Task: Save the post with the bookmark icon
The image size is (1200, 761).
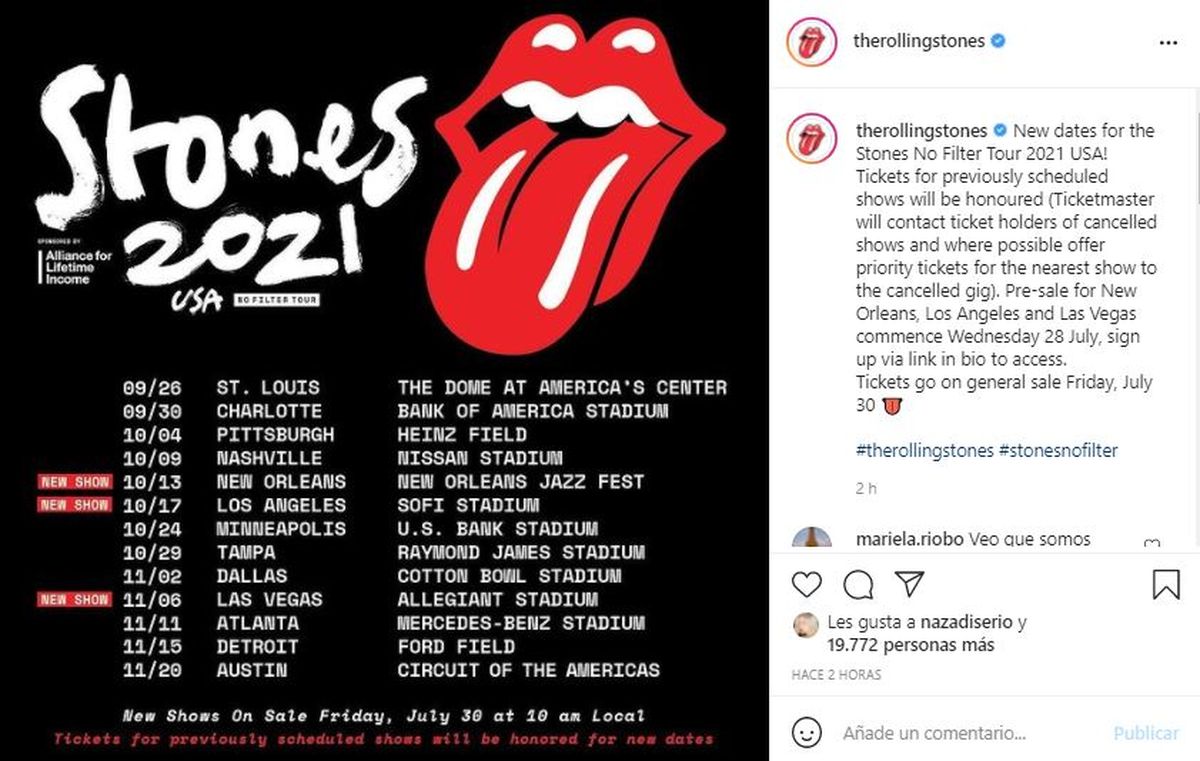Action: (x=1166, y=584)
